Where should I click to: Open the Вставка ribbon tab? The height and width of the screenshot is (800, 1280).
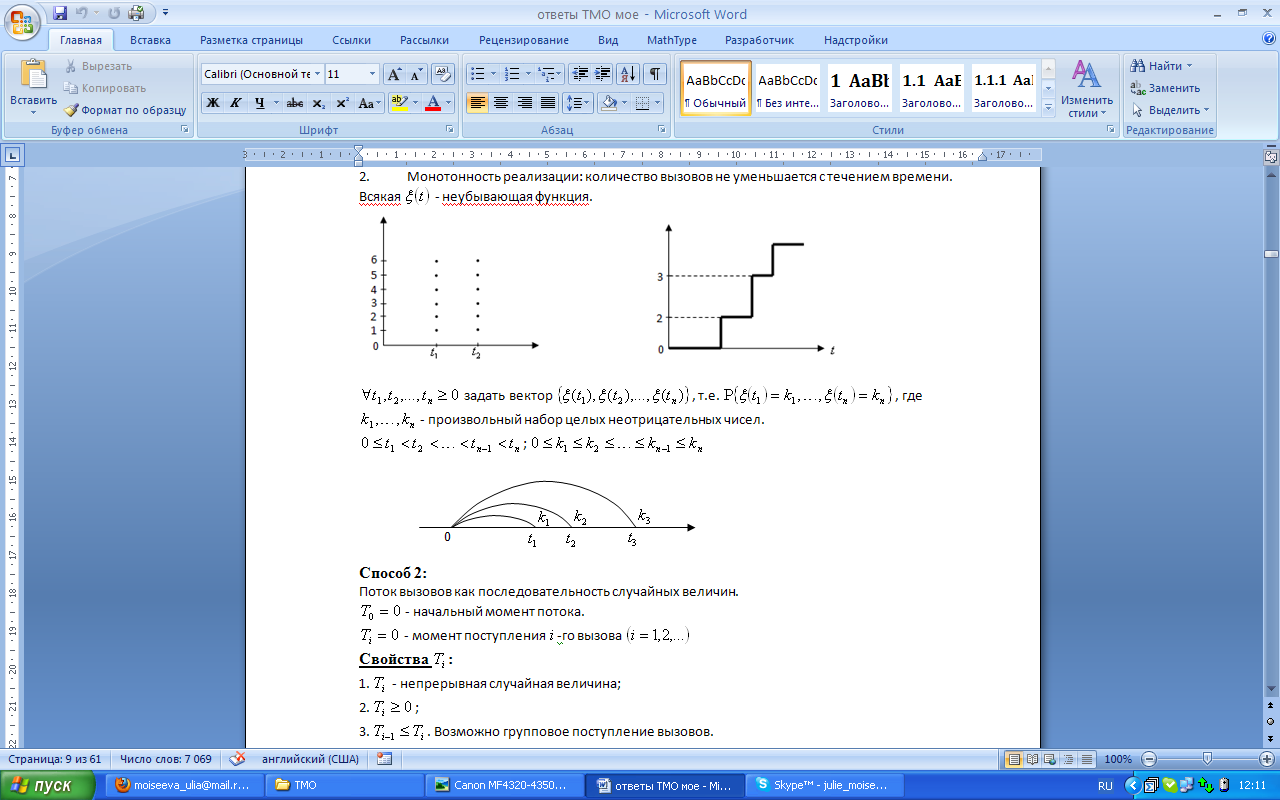pos(150,40)
